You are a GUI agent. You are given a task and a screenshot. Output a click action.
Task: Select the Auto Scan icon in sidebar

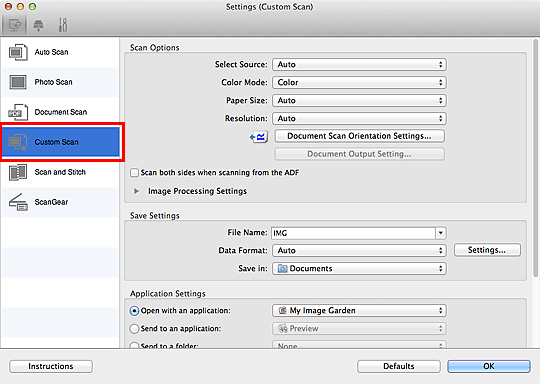point(18,52)
